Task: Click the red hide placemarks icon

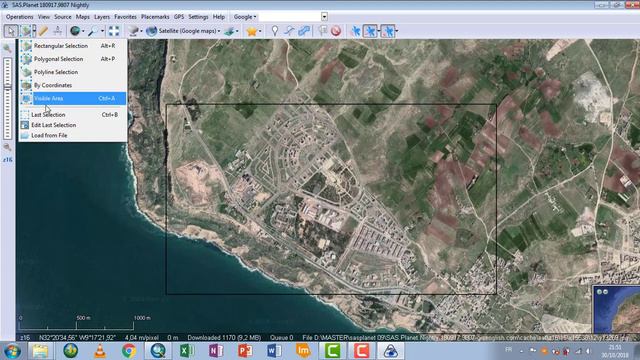Action: pos(336,31)
